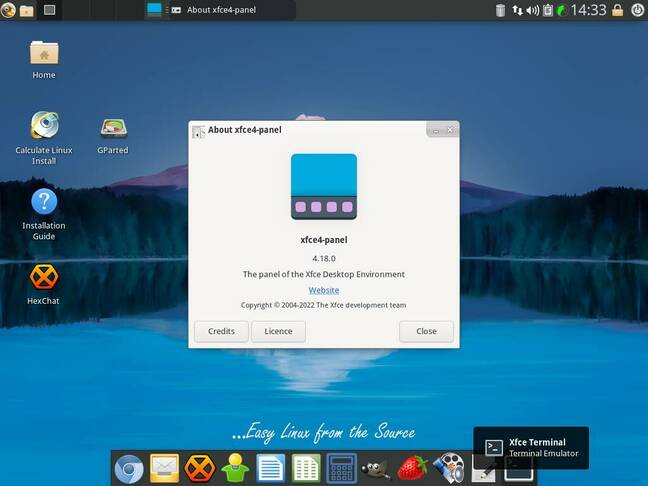Launch Strawberry music player from the dock
This screenshot has width=648, height=486.
click(x=412, y=469)
